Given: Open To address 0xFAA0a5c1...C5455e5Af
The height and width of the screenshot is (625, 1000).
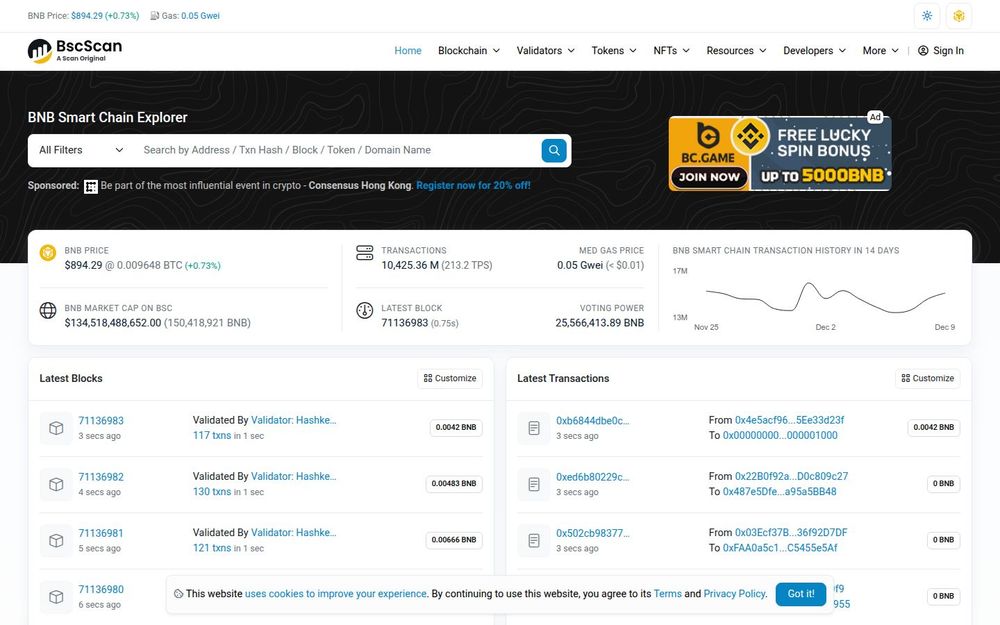Looking at the screenshot, I should [780, 548].
